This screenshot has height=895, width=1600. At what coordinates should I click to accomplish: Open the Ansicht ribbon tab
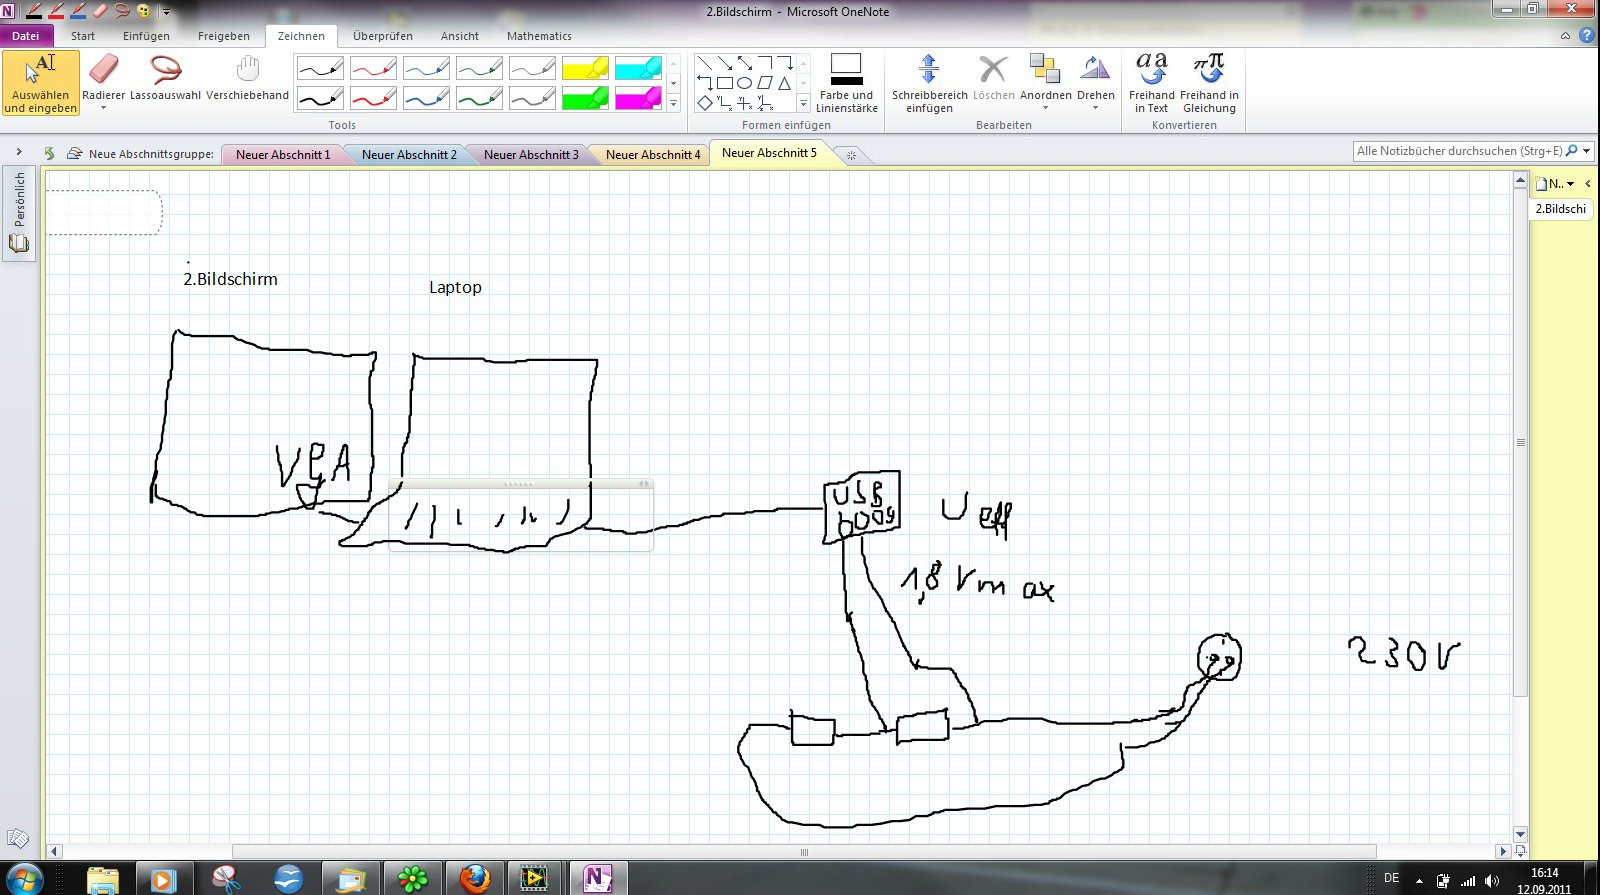click(460, 36)
